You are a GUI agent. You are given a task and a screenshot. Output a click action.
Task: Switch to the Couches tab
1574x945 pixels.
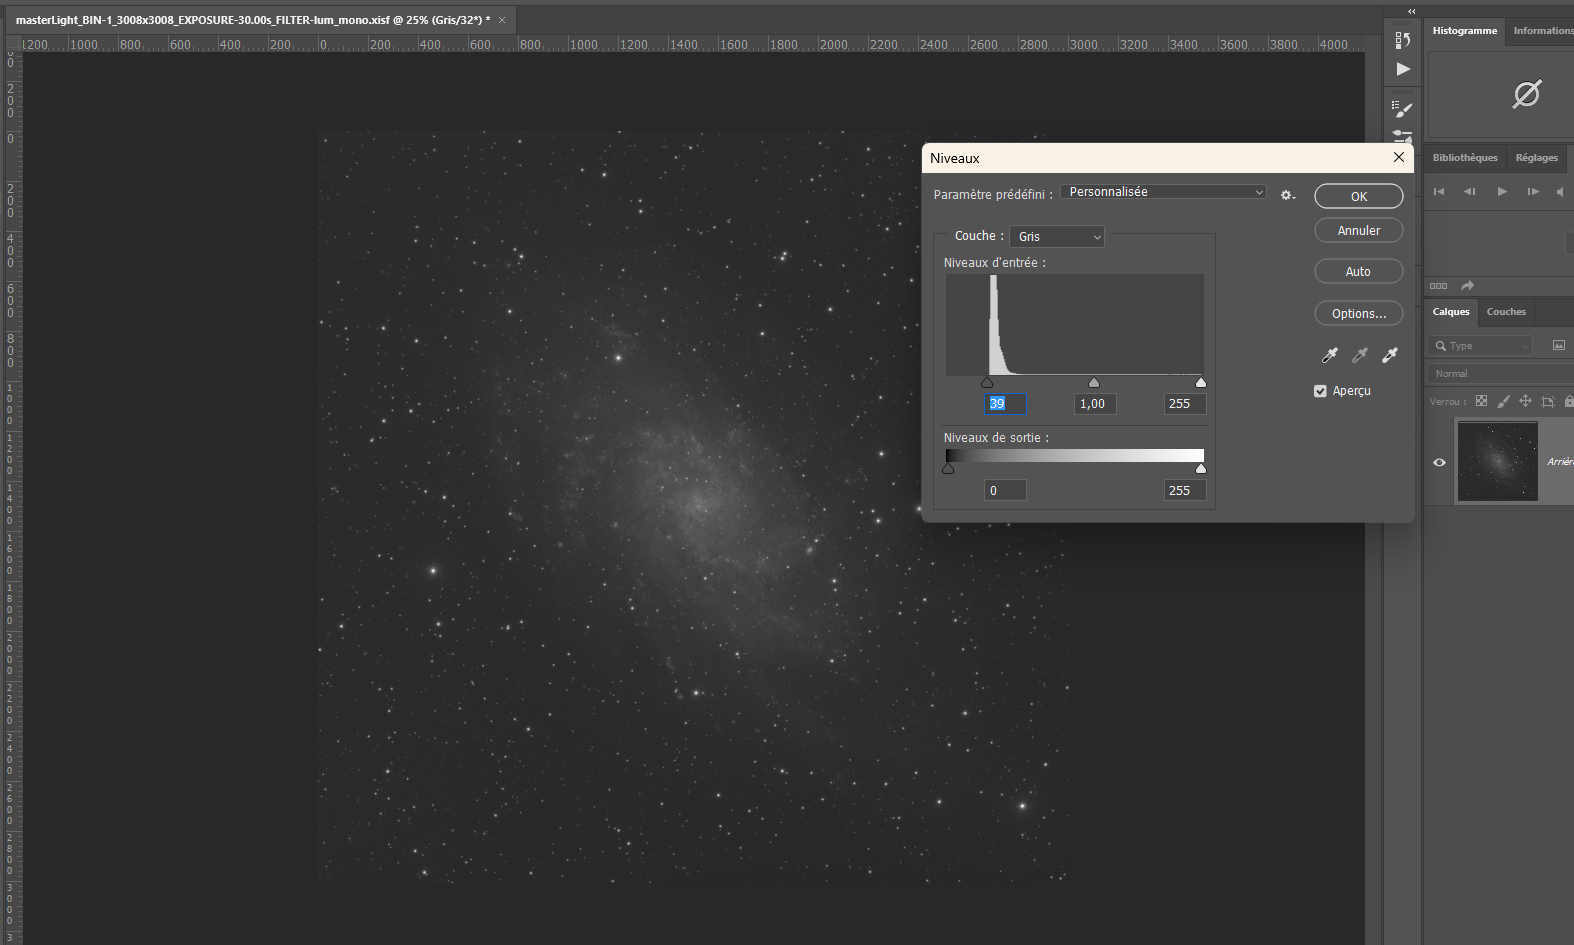[x=1506, y=312]
